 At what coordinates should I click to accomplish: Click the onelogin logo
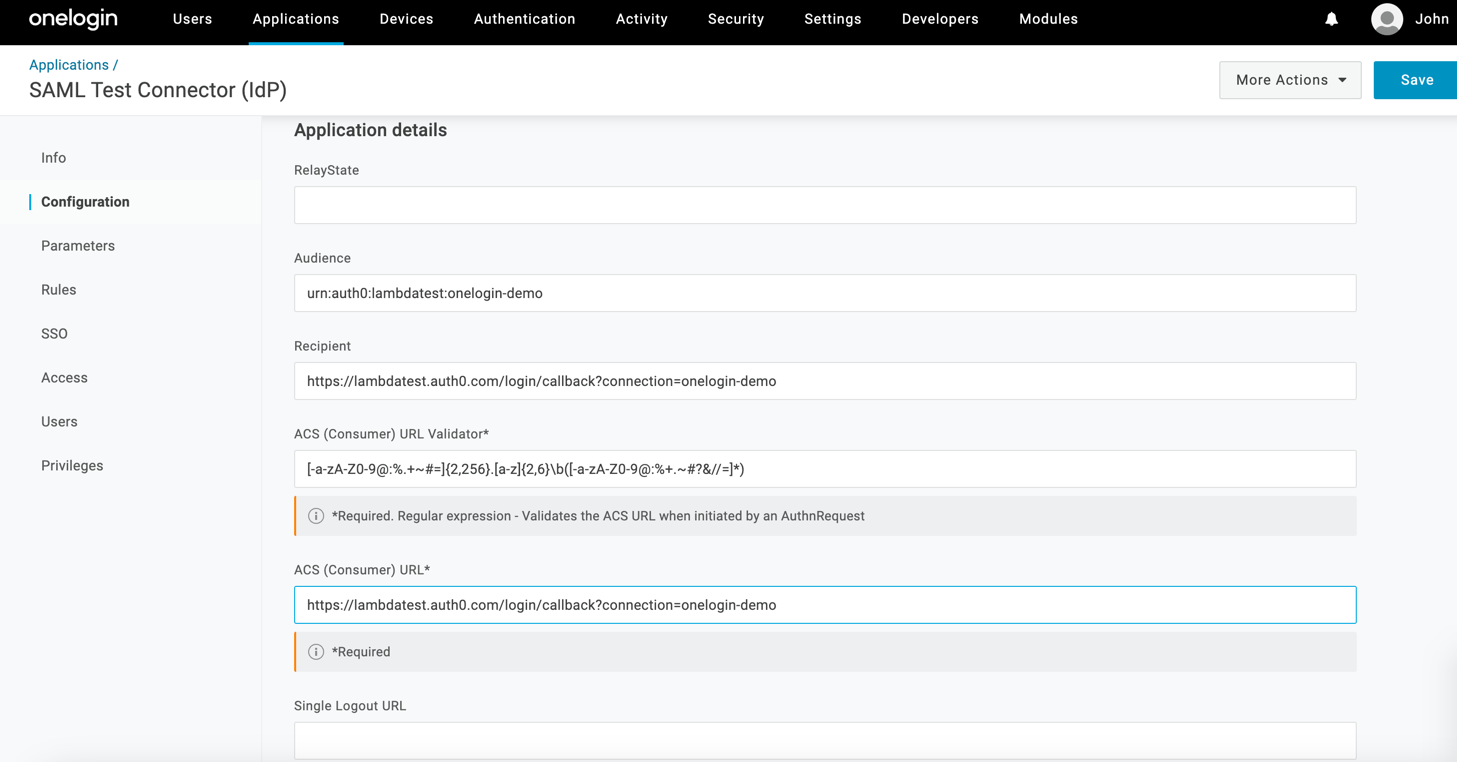[73, 19]
